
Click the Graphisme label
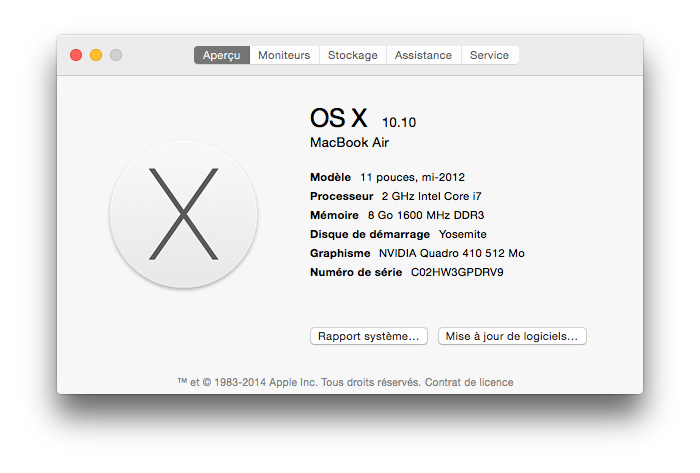(340, 253)
